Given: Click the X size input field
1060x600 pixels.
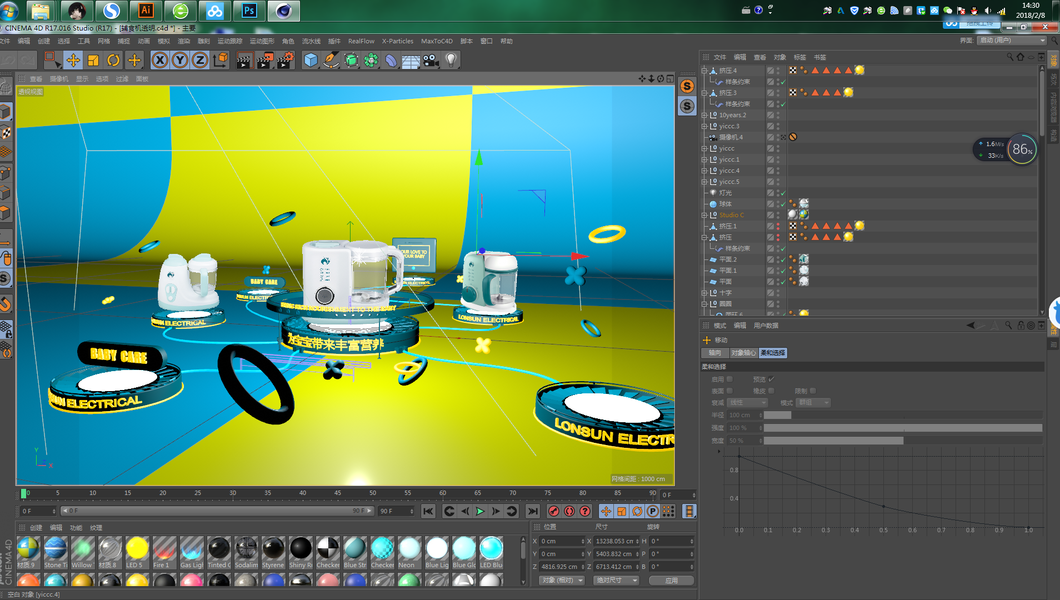Looking at the screenshot, I should 617,541.
